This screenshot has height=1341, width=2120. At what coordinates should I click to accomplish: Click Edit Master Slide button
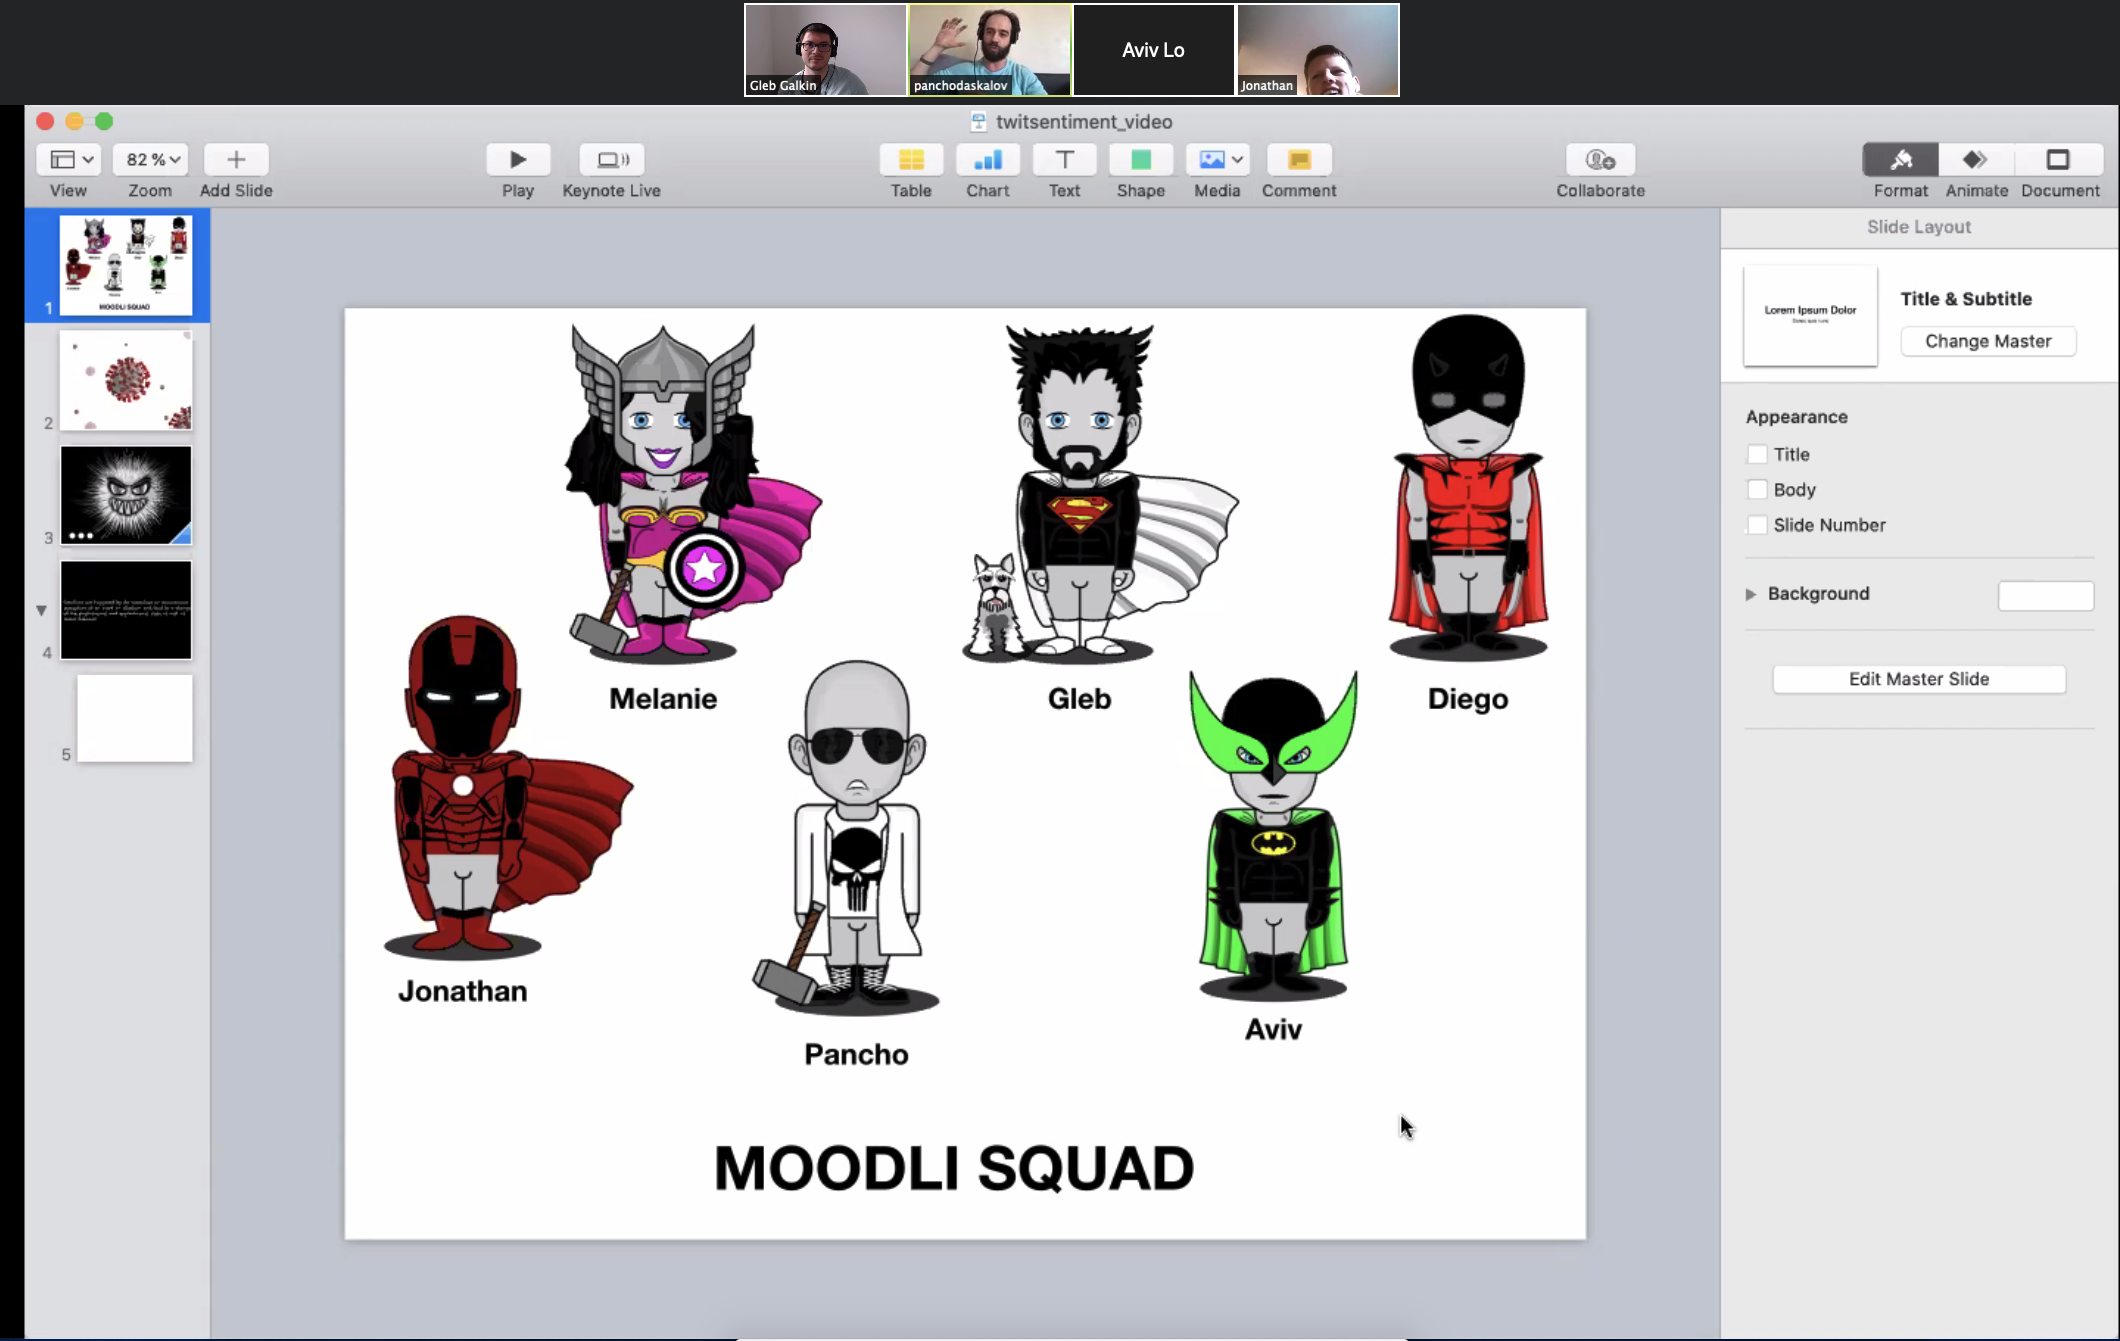click(x=1919, y=679)
